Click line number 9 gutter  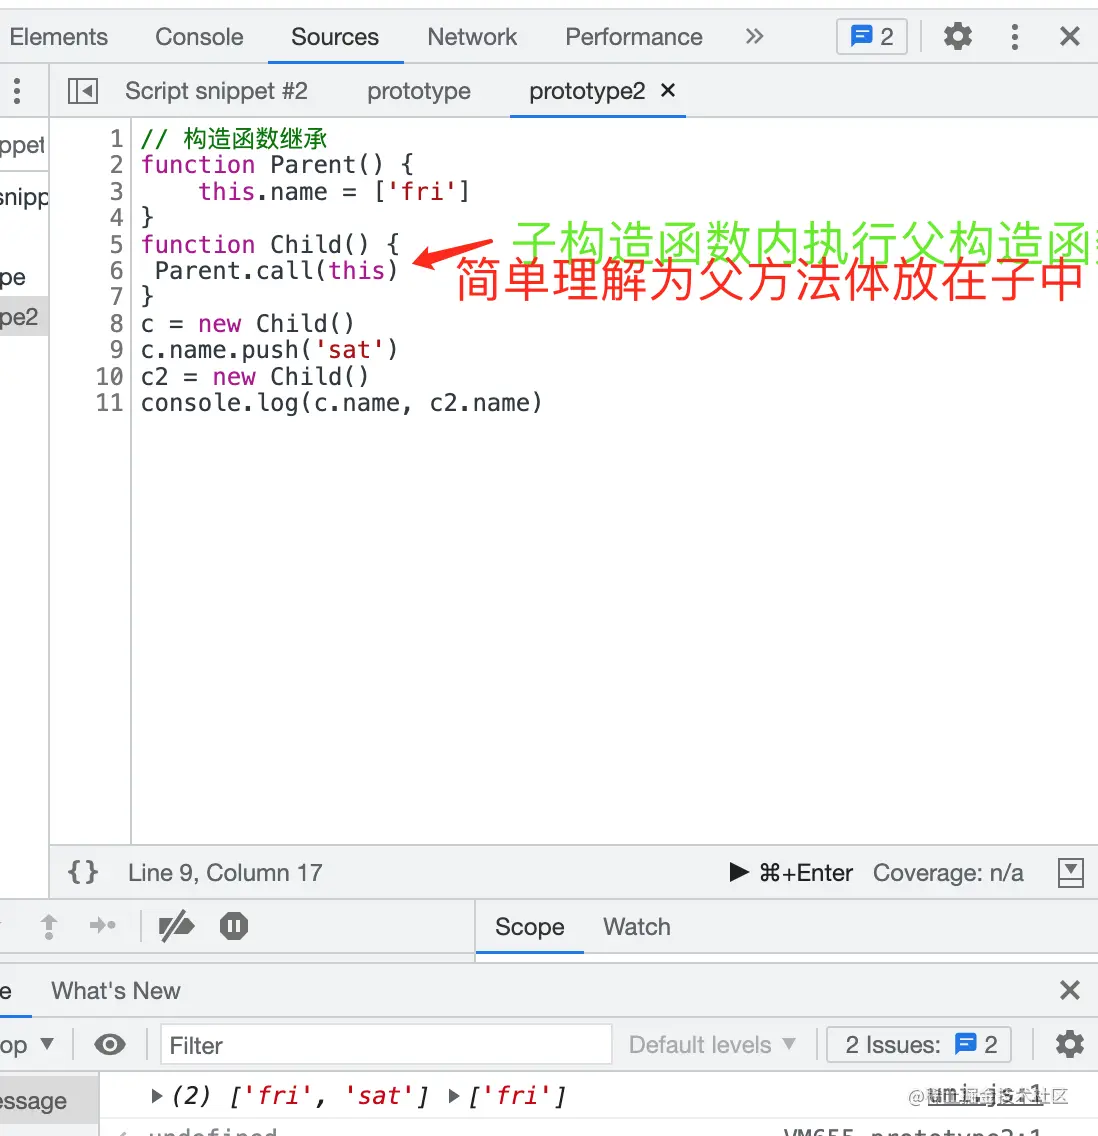[116, 350]
